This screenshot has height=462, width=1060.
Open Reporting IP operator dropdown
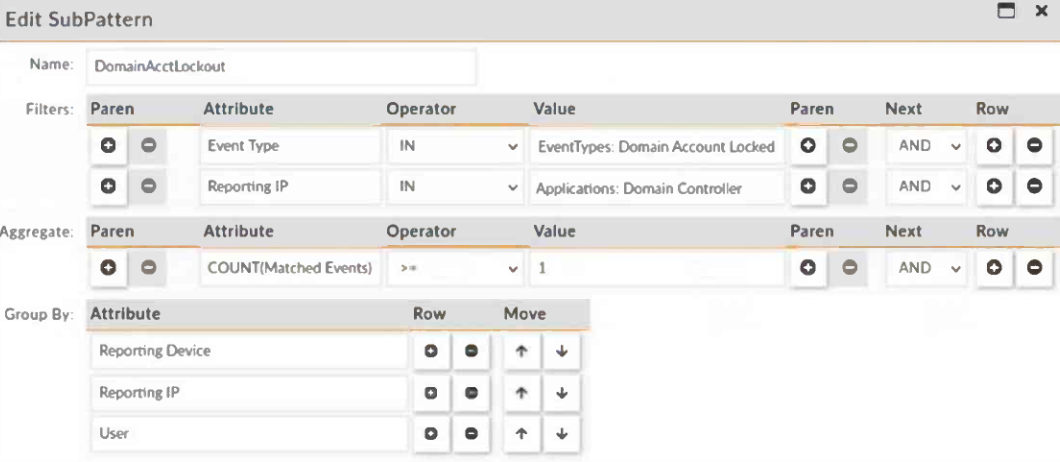(x=457, y=188)
